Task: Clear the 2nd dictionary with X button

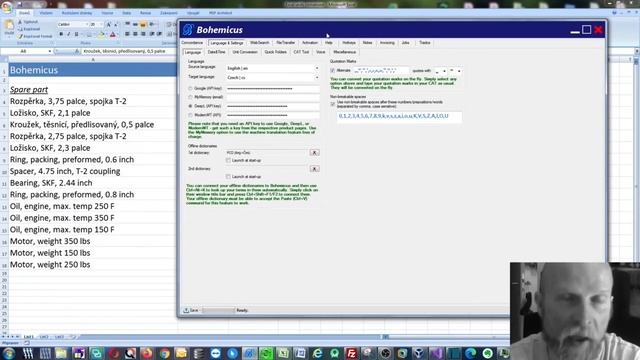Action: pyautogui.click(x=314, y=169)
